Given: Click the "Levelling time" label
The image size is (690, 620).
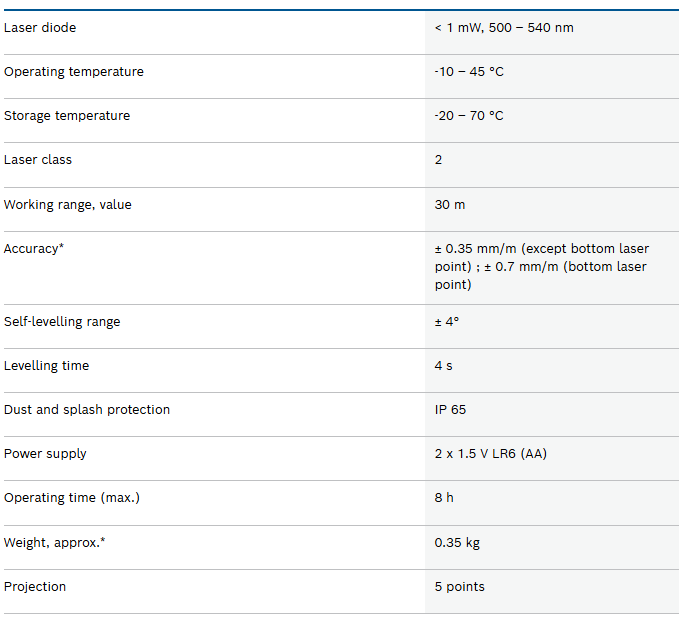Looking at the screenshot, I should (46, 366).
